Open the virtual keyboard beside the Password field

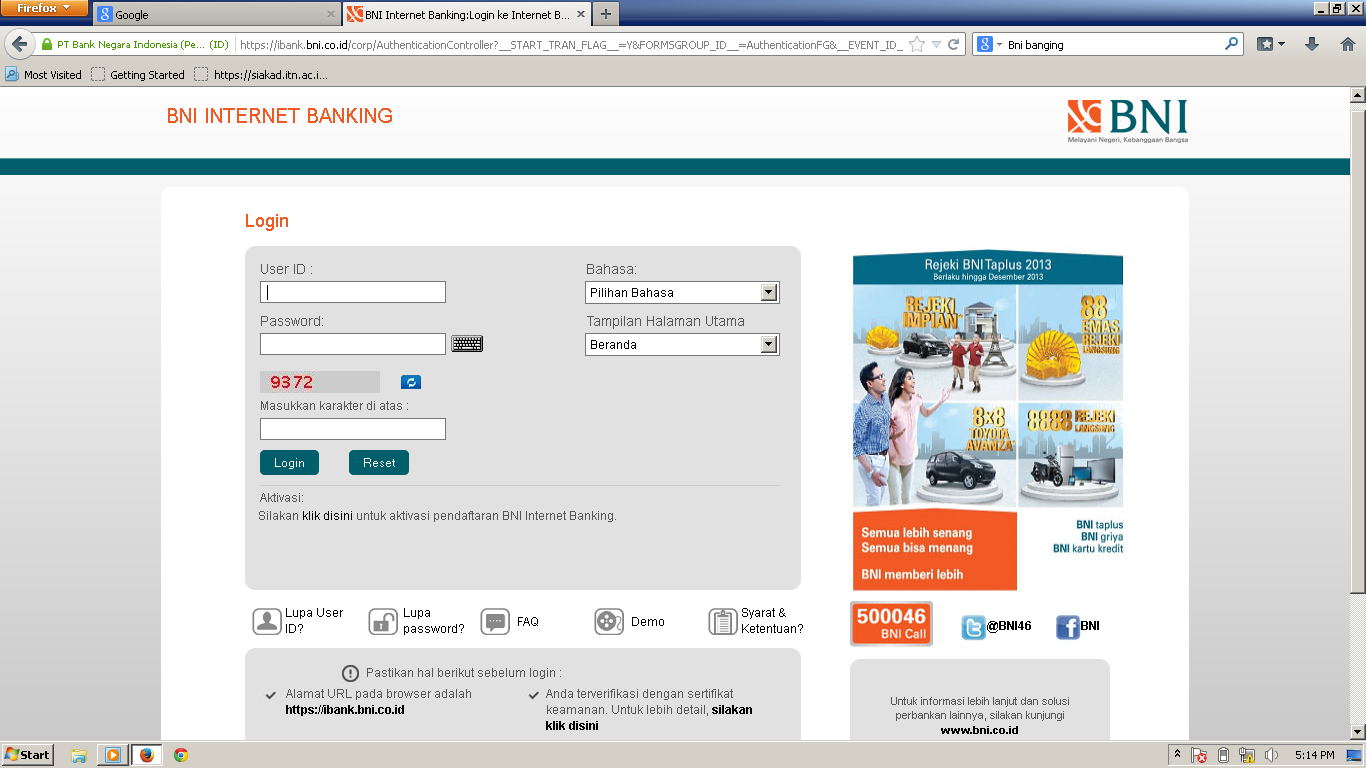tap(467, 344)
